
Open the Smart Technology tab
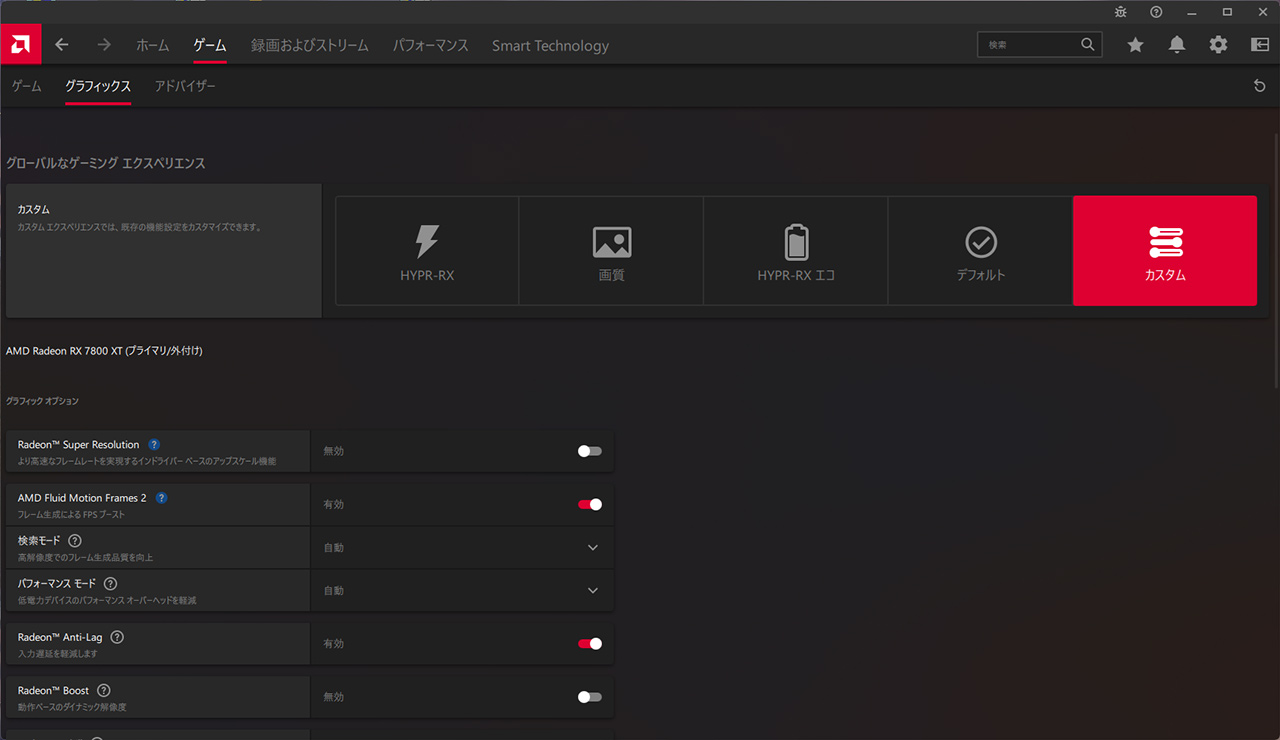(550, 45)
